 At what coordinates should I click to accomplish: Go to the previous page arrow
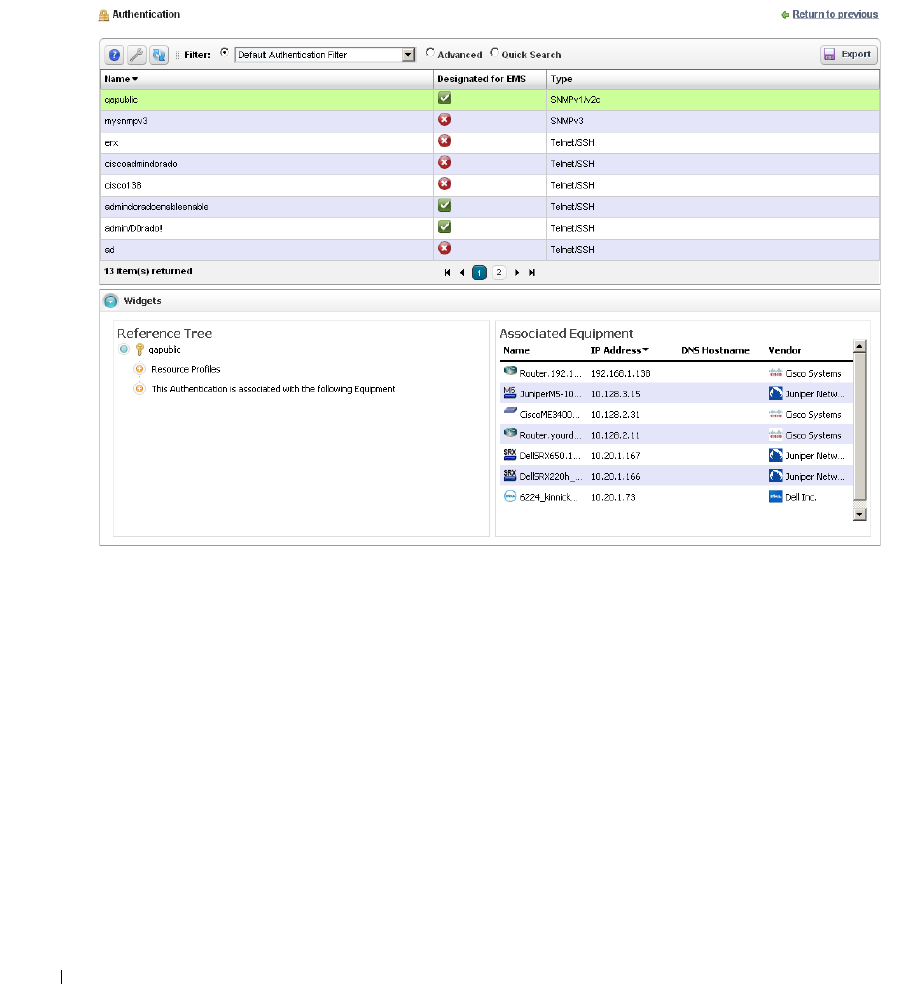click(462, 272)
